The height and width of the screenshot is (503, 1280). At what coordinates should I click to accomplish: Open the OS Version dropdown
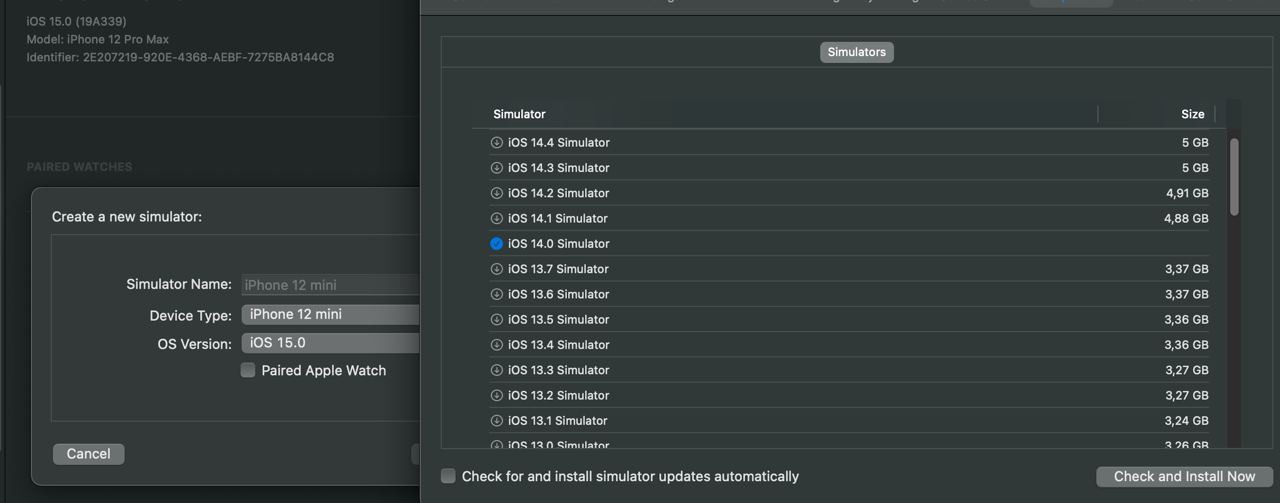pos(331,343)
